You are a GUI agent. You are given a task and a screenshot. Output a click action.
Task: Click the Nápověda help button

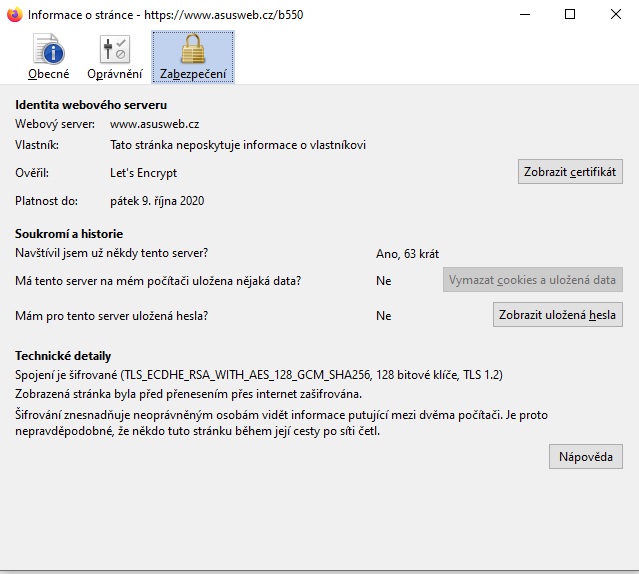585,457
